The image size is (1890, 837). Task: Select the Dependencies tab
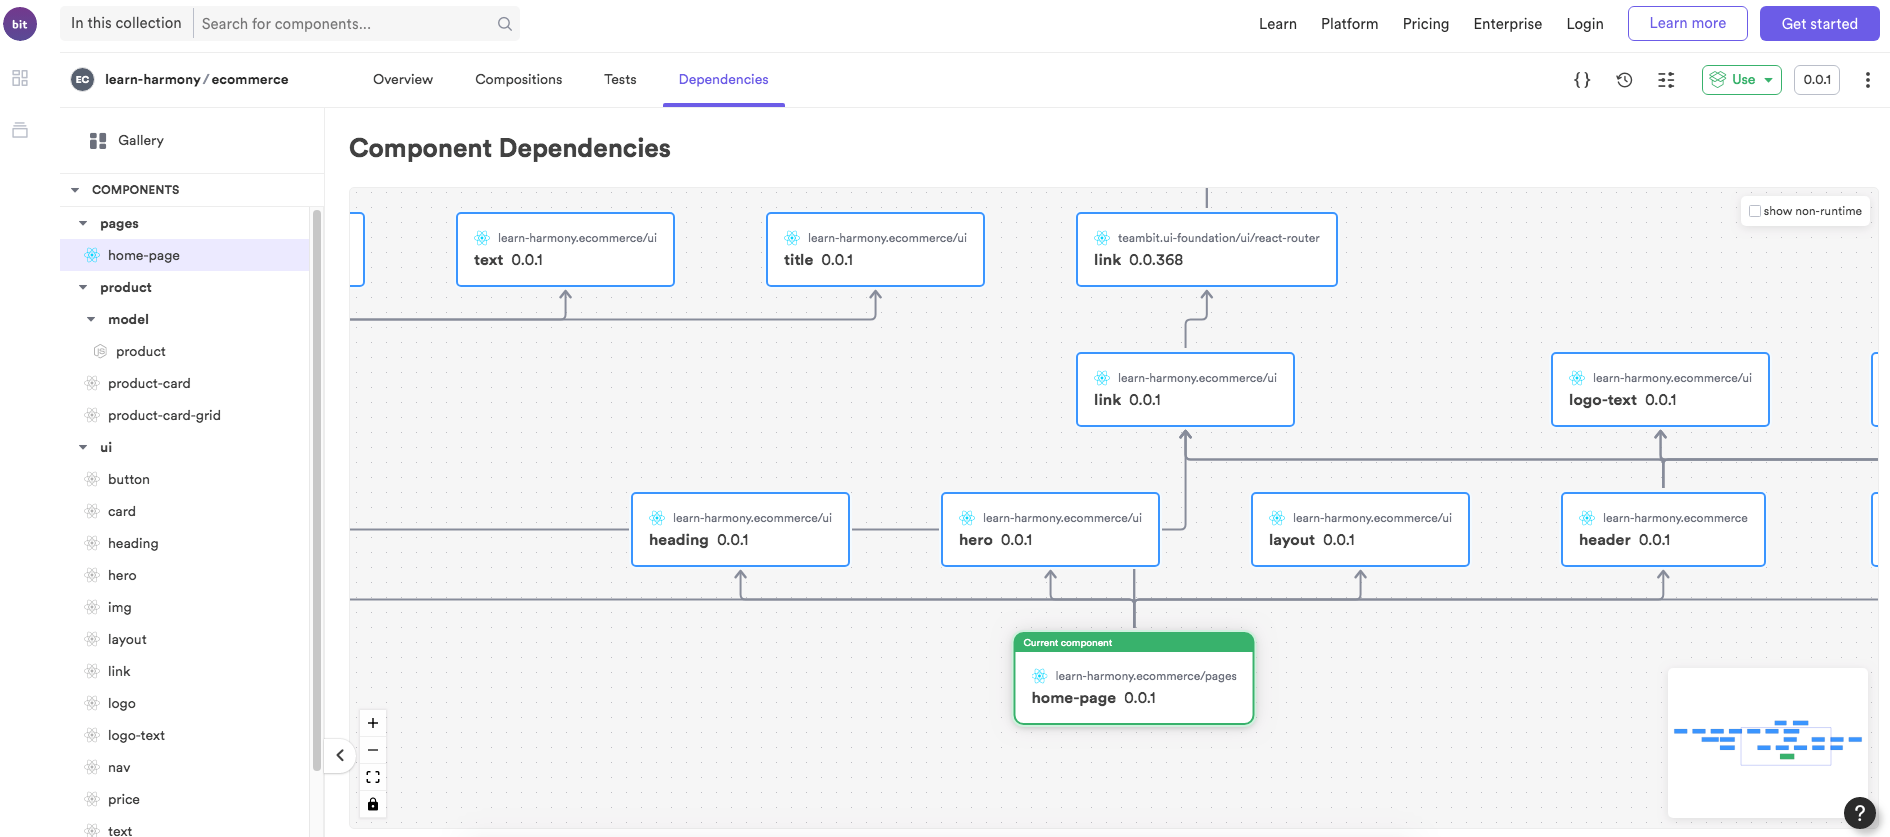[x=724, y=80]
